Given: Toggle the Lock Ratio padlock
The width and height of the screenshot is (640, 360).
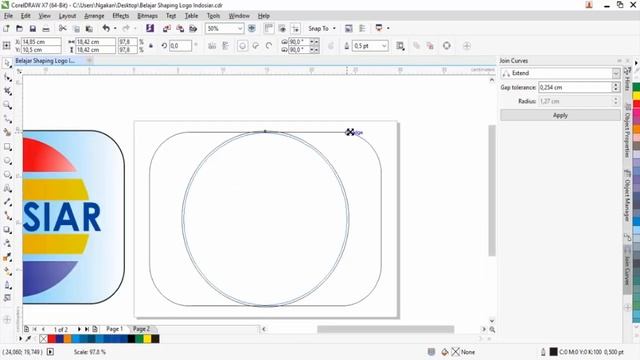Looking at the screenshot, I should pyautogui.click(x=151, y=46).
